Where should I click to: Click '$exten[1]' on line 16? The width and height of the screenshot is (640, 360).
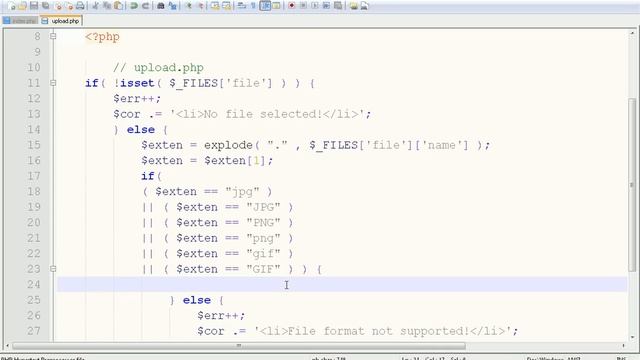(235, 160)
